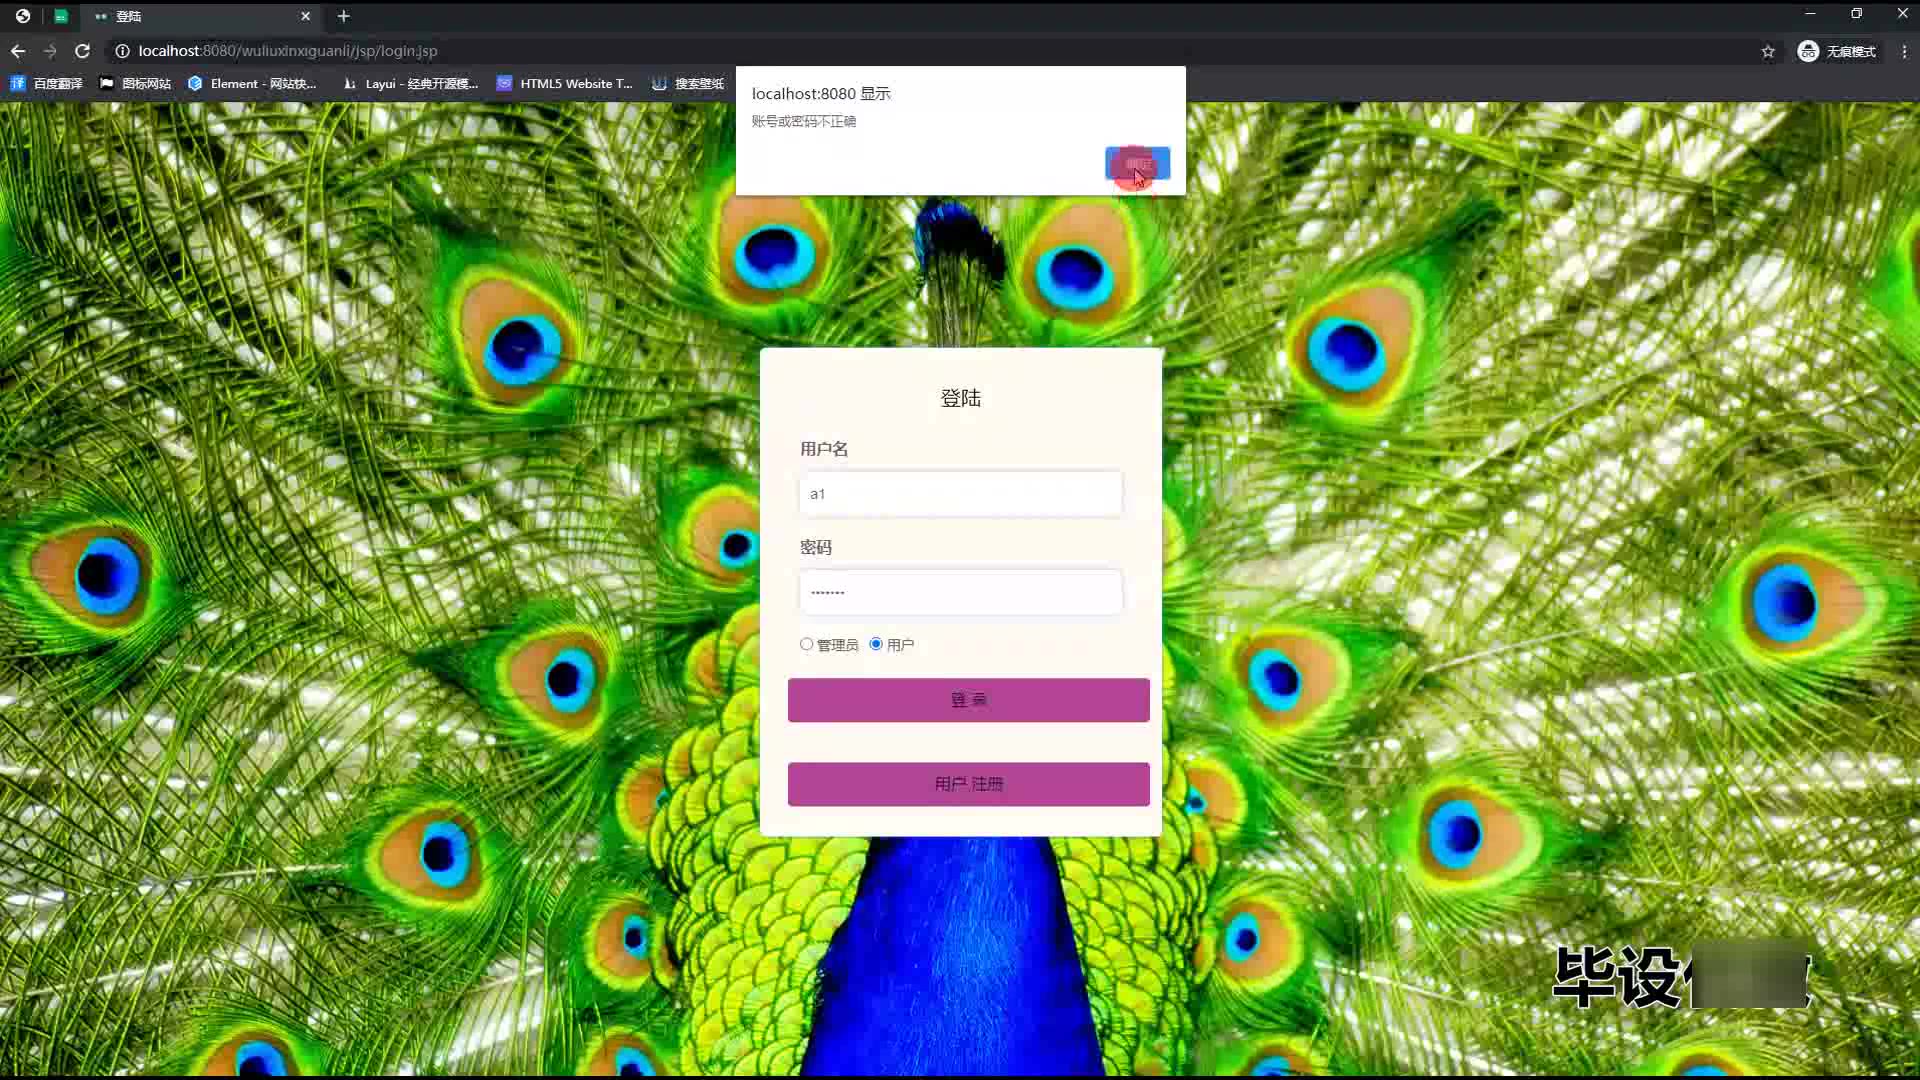The image size is (1920, 1080).
Task: Reload the login page
Action: pos(83,51)
